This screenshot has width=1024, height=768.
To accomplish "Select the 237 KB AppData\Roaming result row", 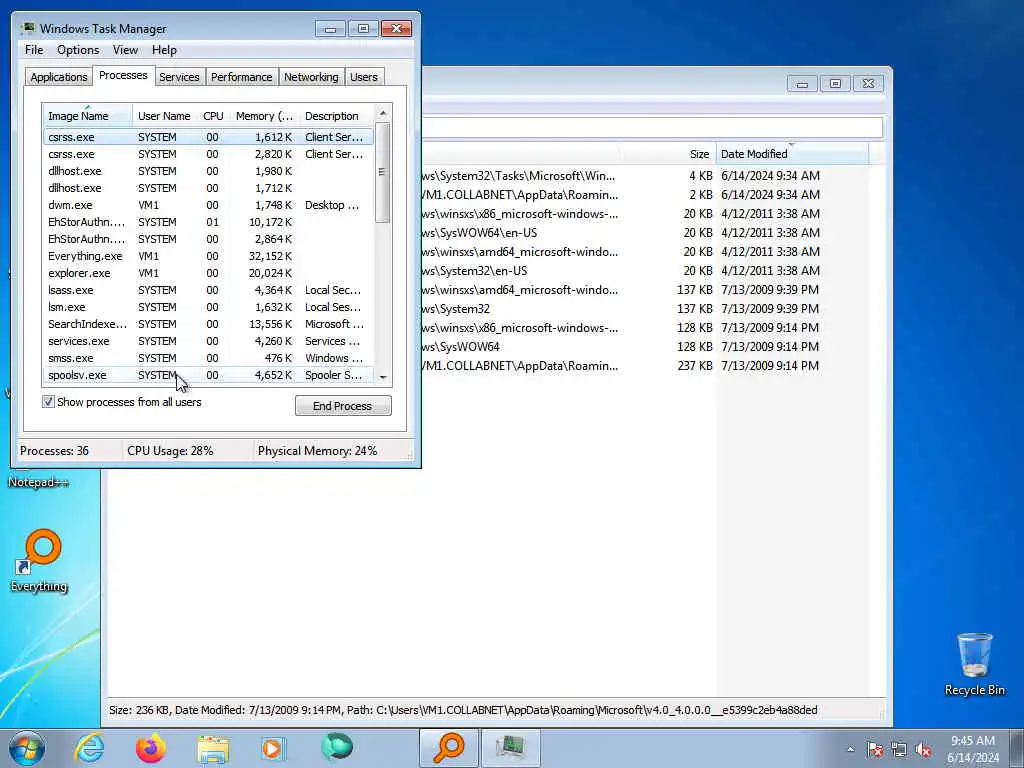I will click(x=645, y=366).
